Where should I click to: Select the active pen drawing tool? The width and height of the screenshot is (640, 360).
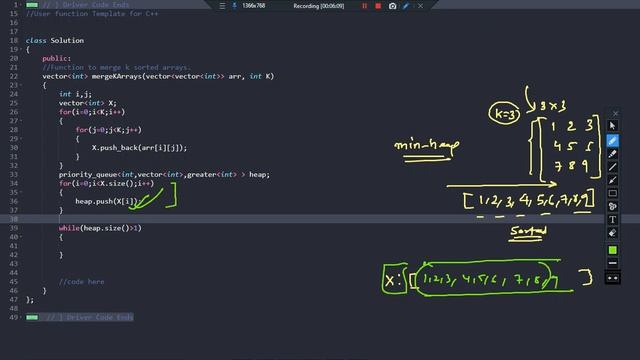pos(612,140)
